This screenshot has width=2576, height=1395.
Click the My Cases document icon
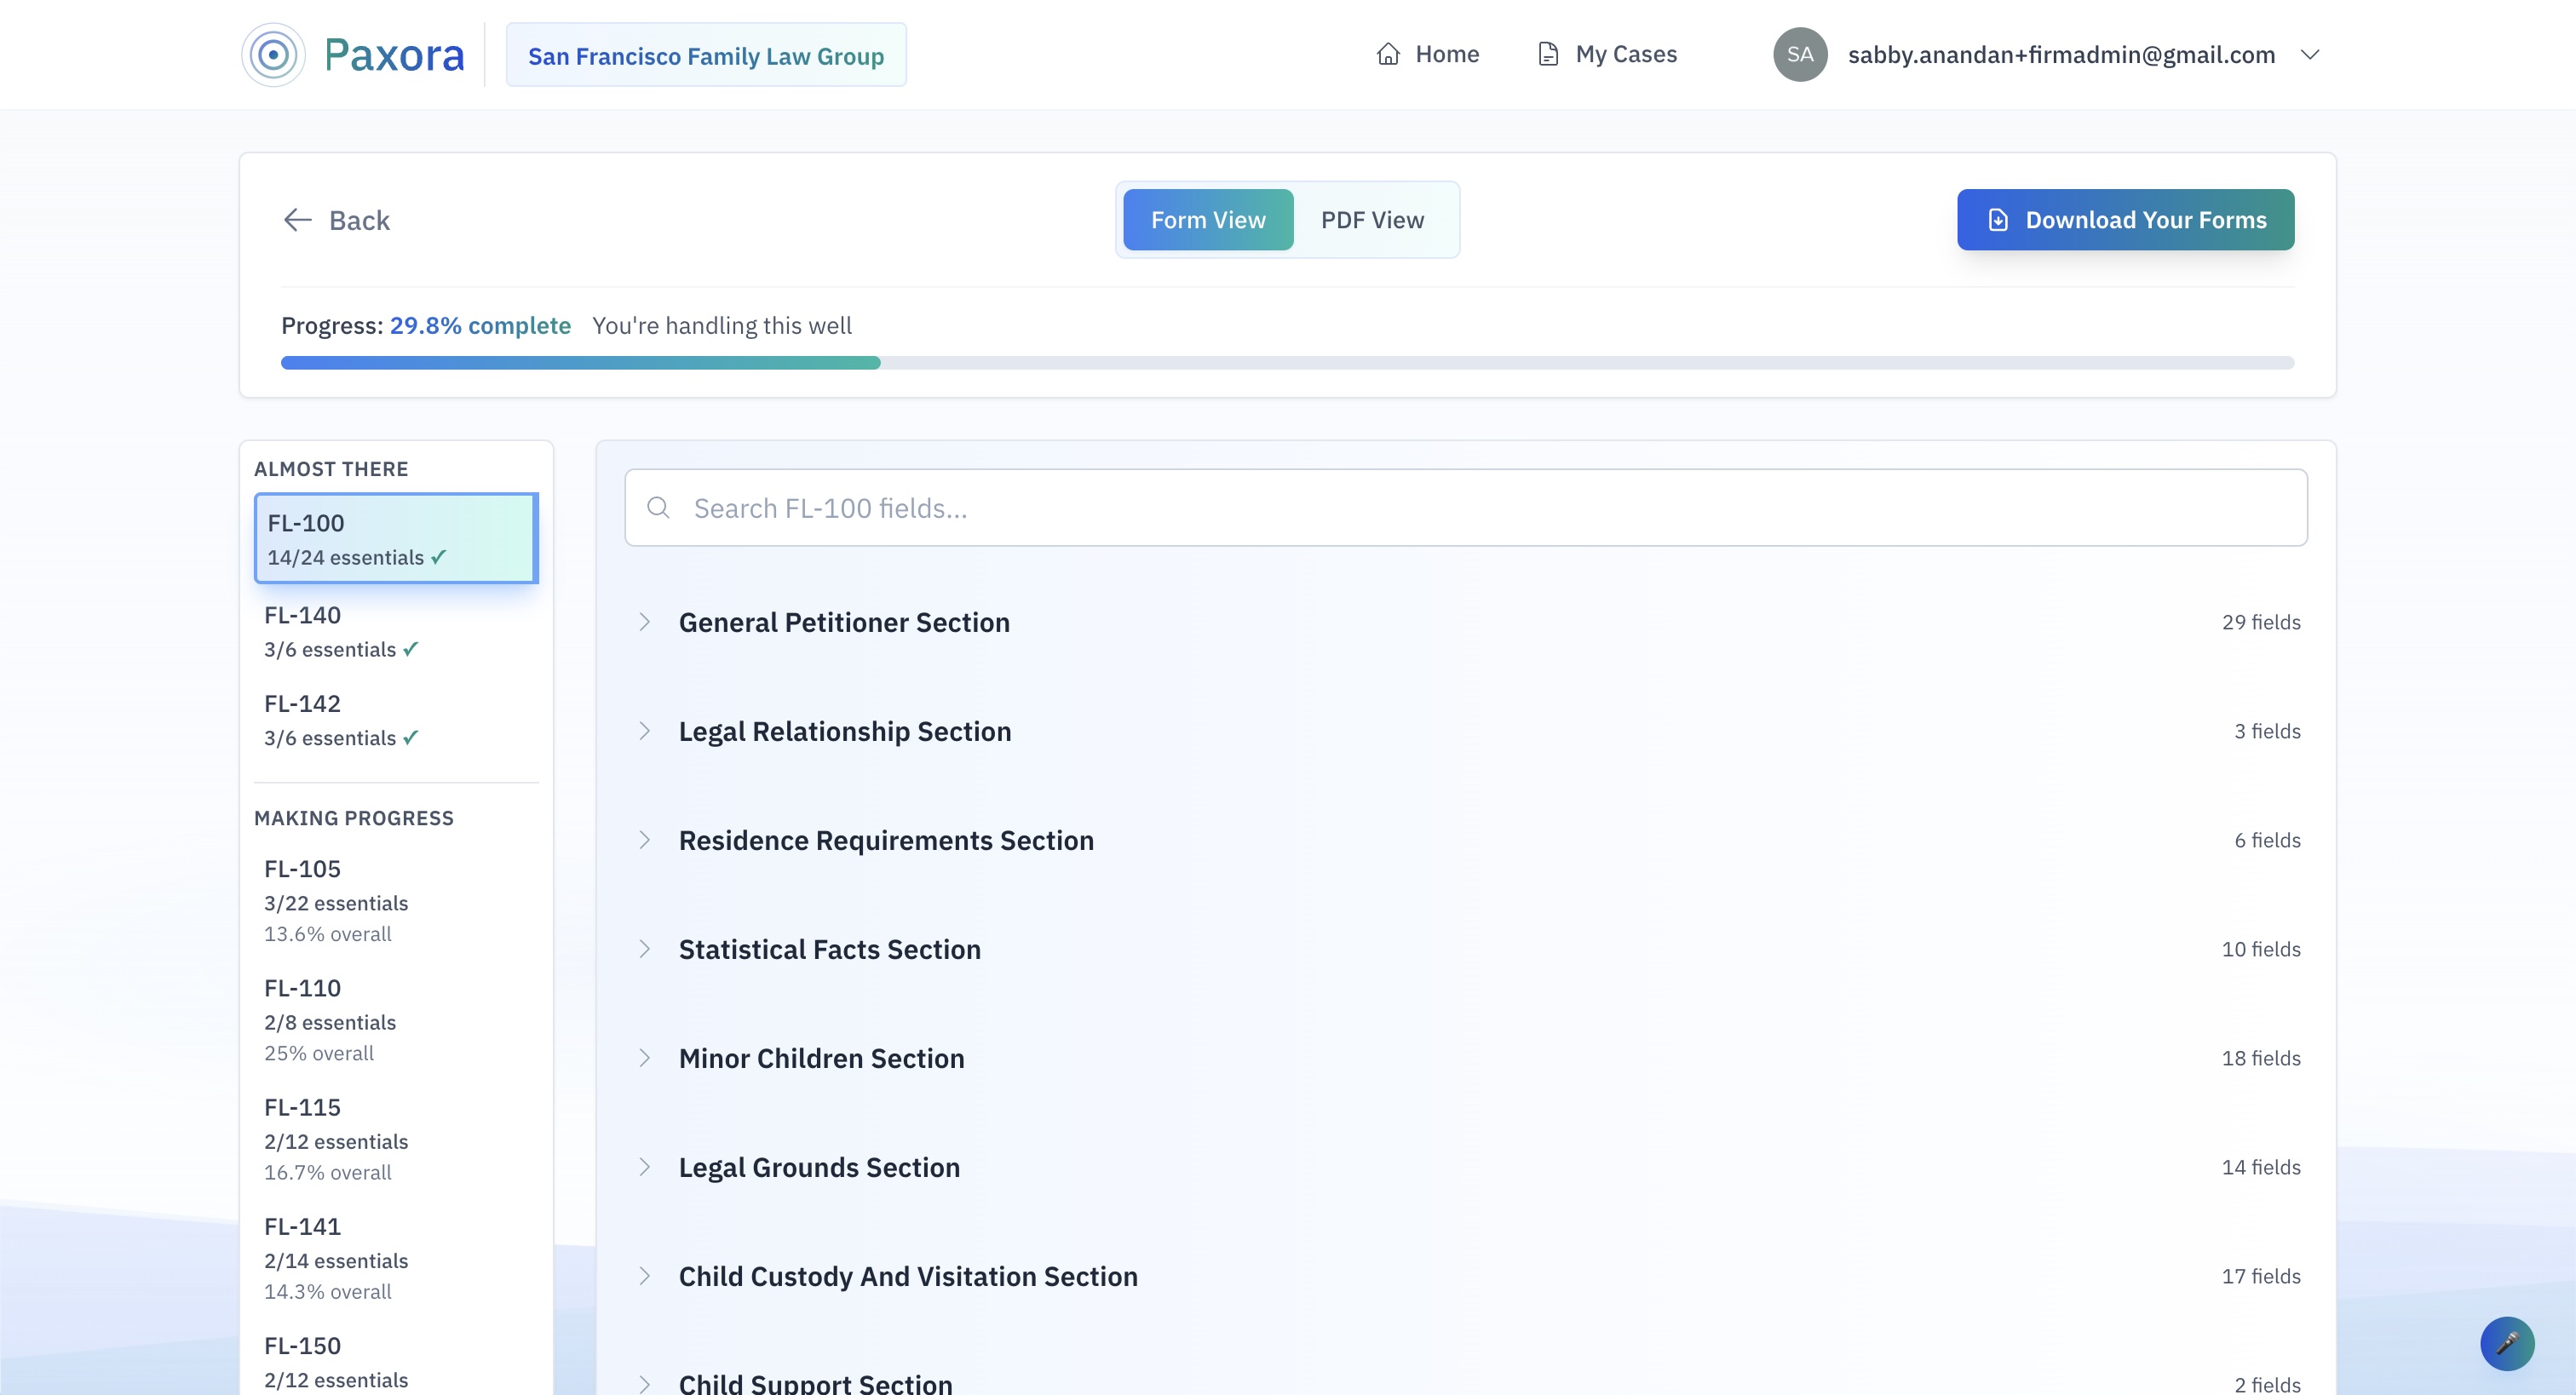point(1548,54)
